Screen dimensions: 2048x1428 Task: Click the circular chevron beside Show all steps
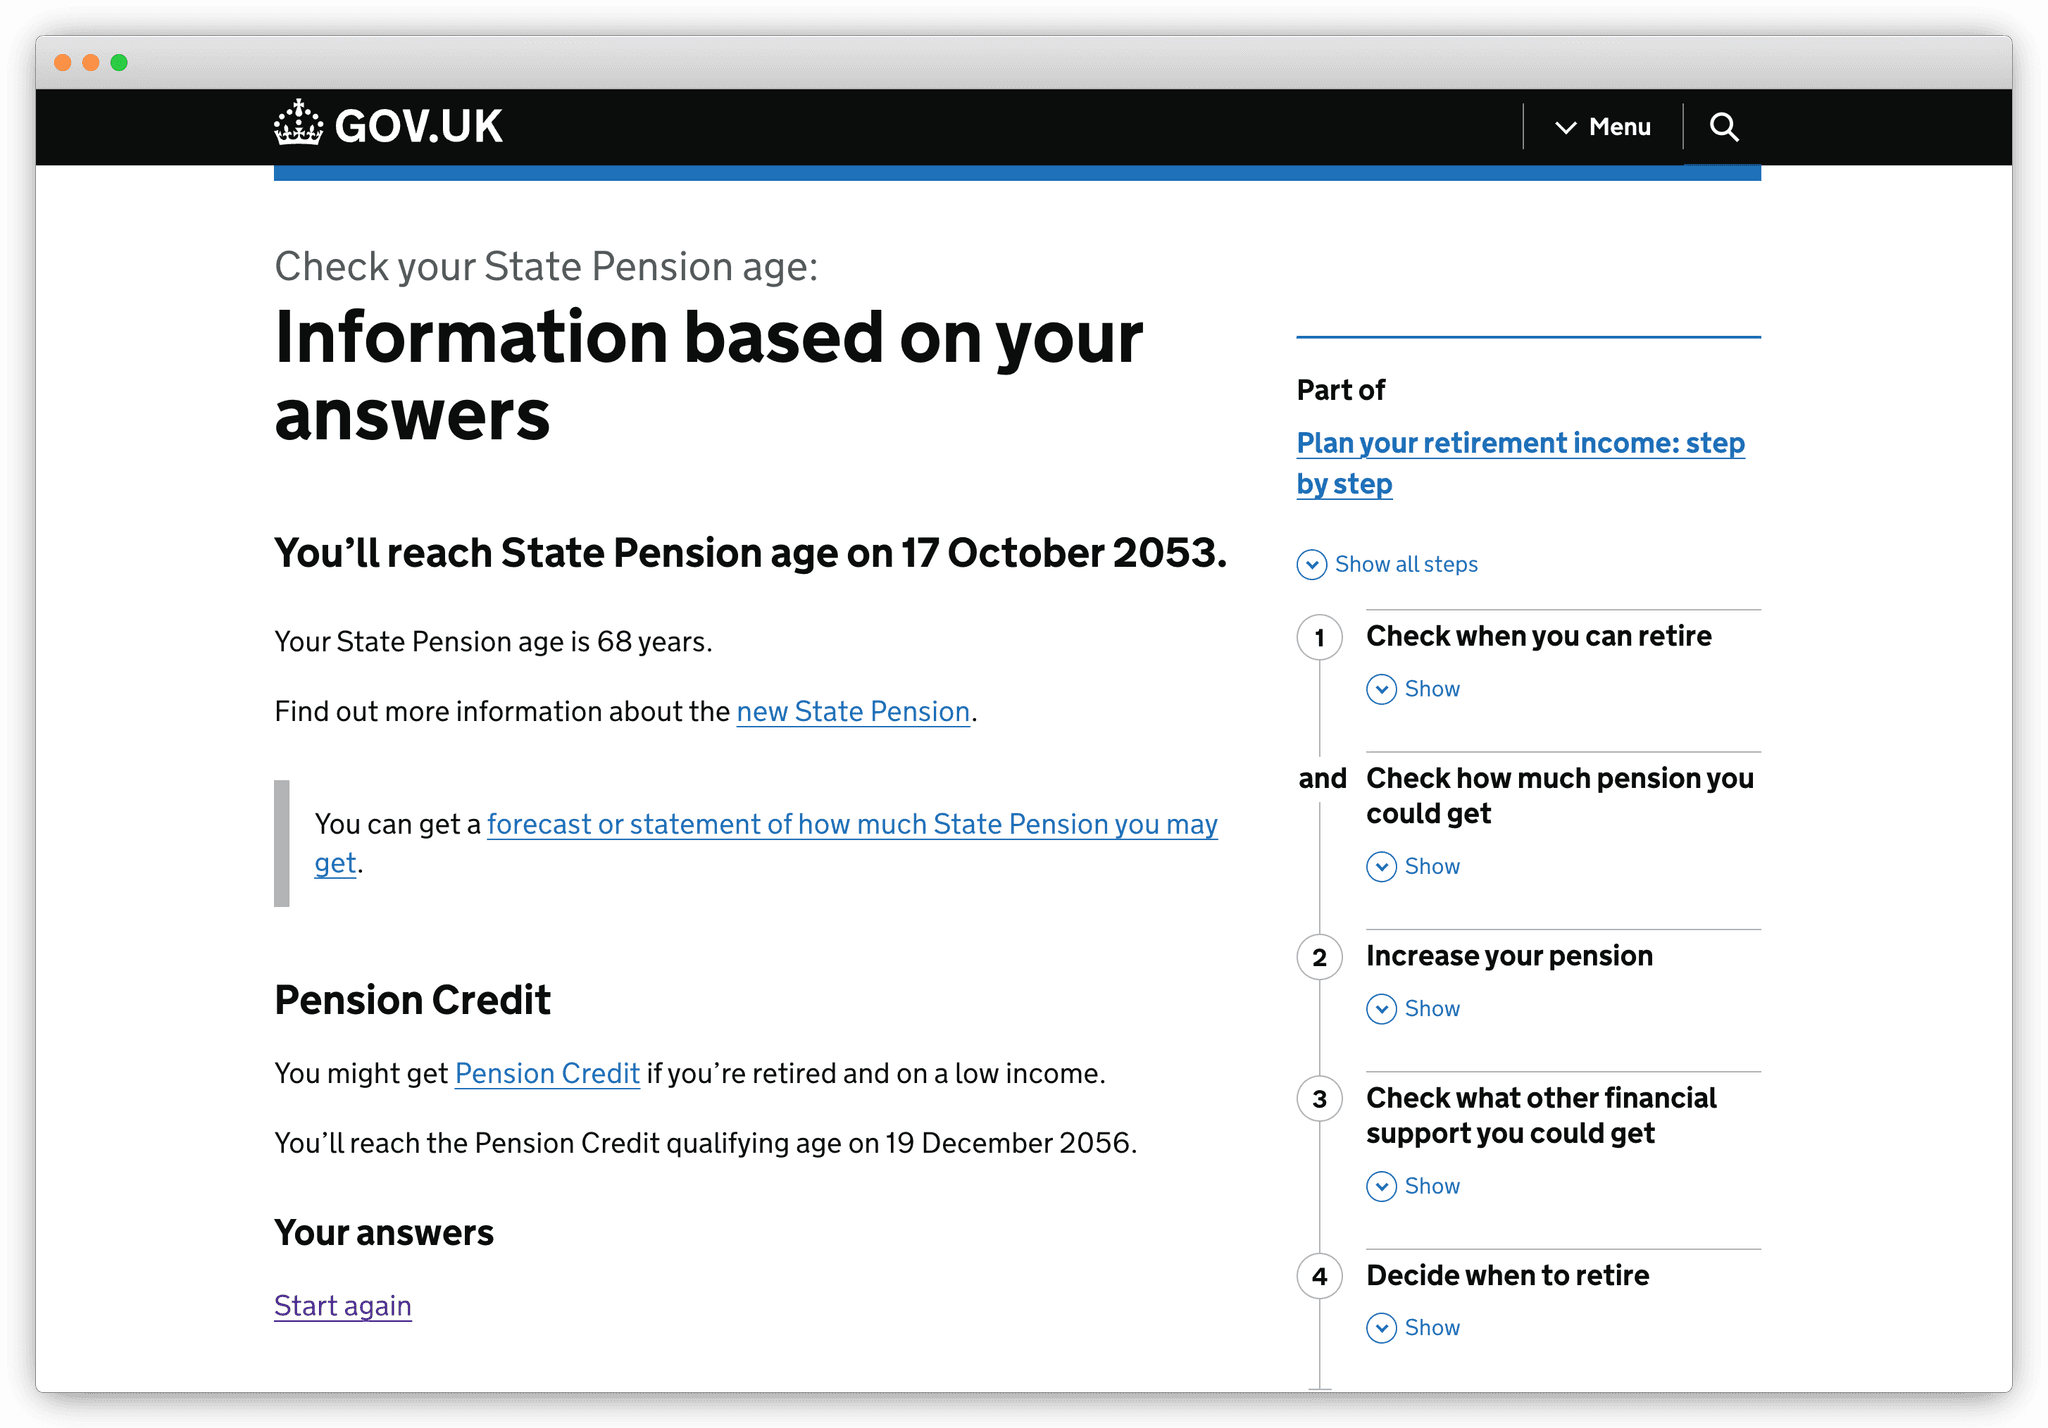pos(1313,565)
